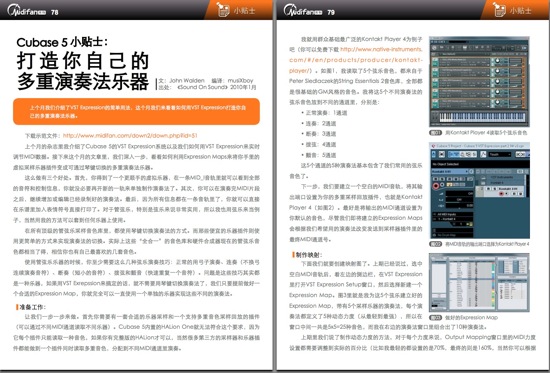Click the Expression Map screenshot thumbnail
550x373 pixels.
click(479, 282)
